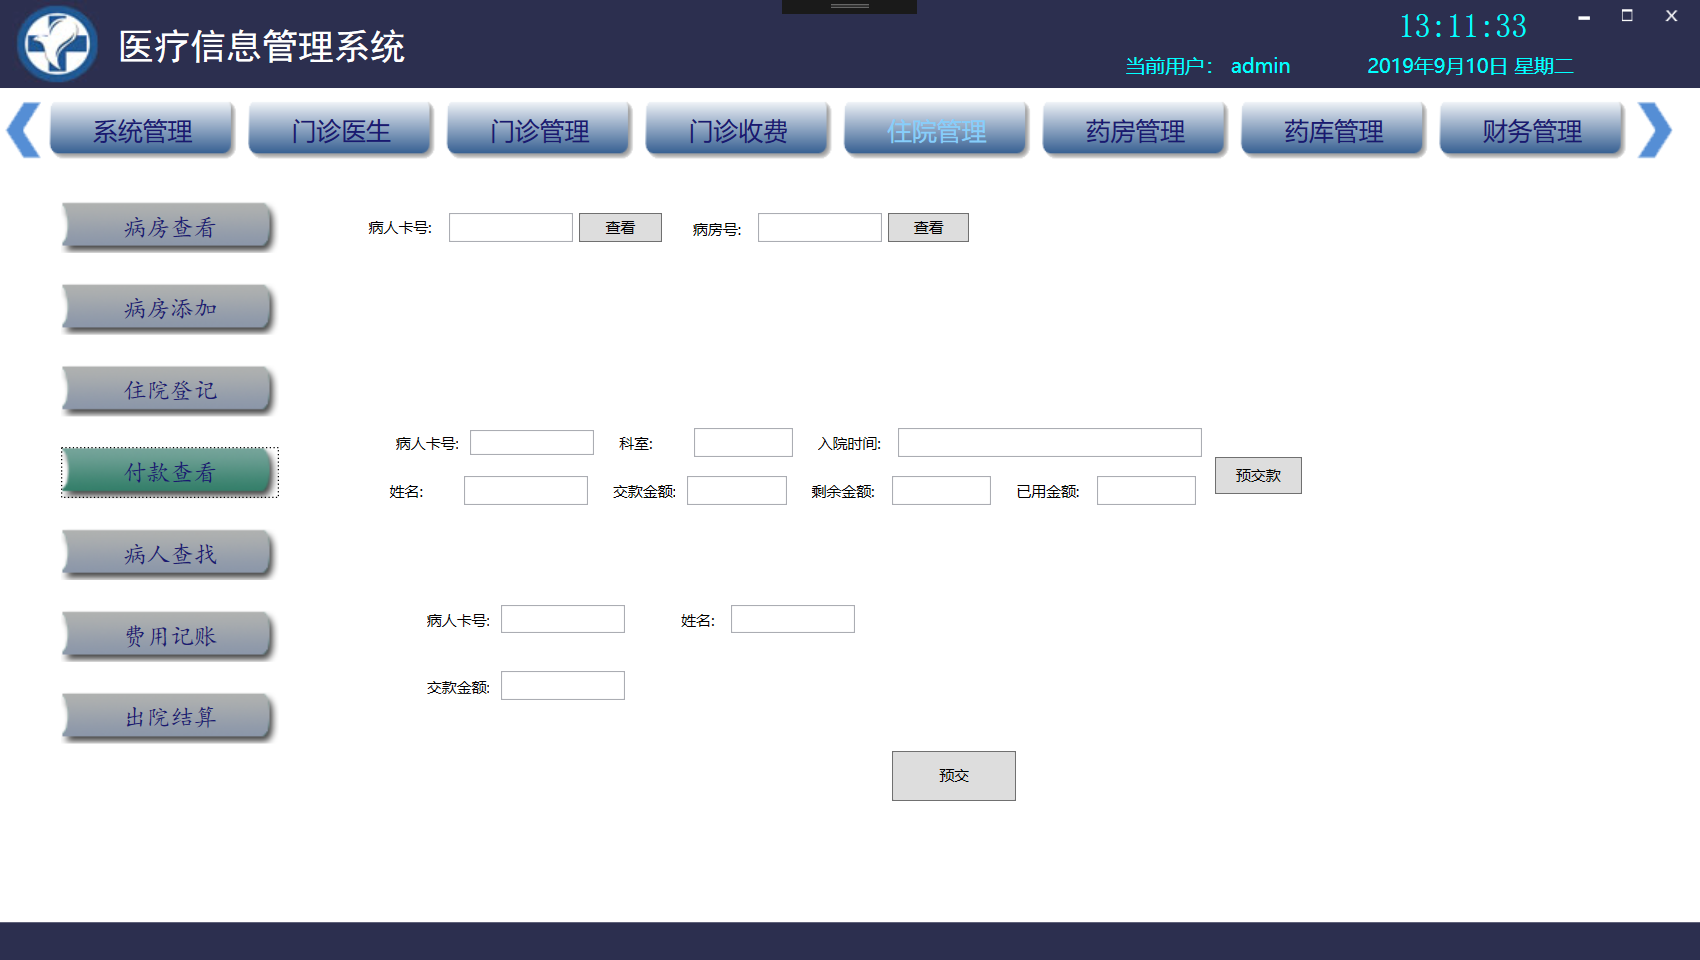
Task: Close the application window
Action: coord(1671,16)
